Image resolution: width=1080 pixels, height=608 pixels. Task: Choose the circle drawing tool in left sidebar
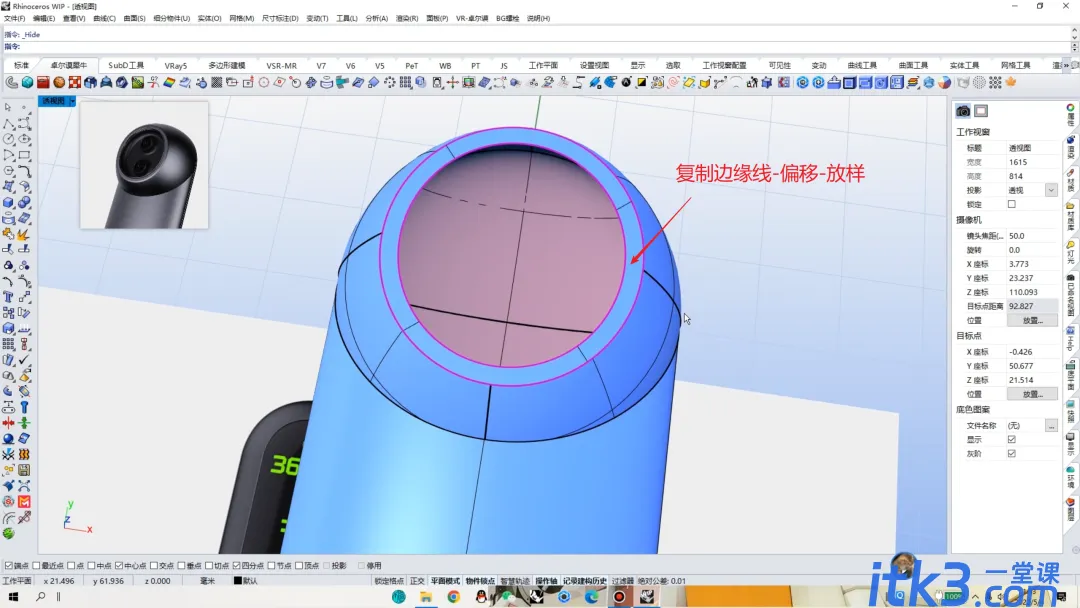coord(8,139)
